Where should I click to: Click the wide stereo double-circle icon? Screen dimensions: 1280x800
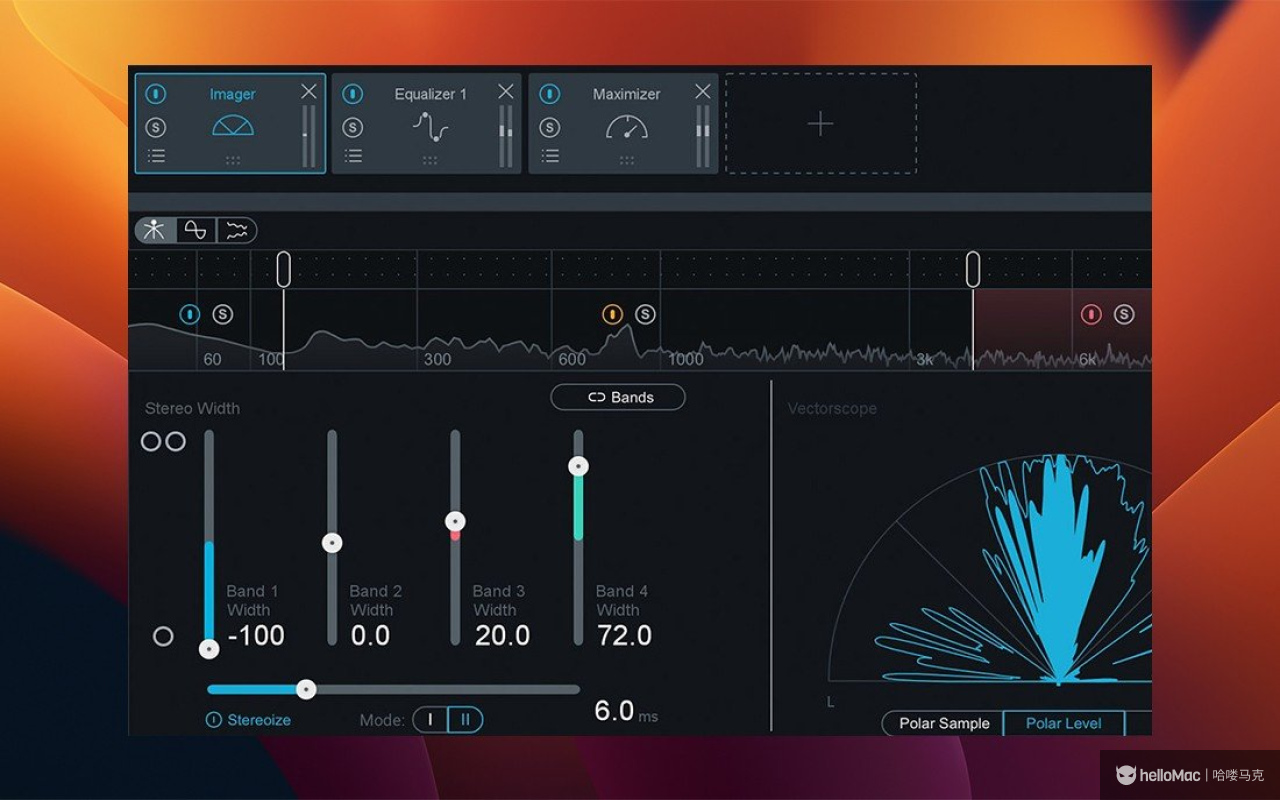tap(163, 441)
